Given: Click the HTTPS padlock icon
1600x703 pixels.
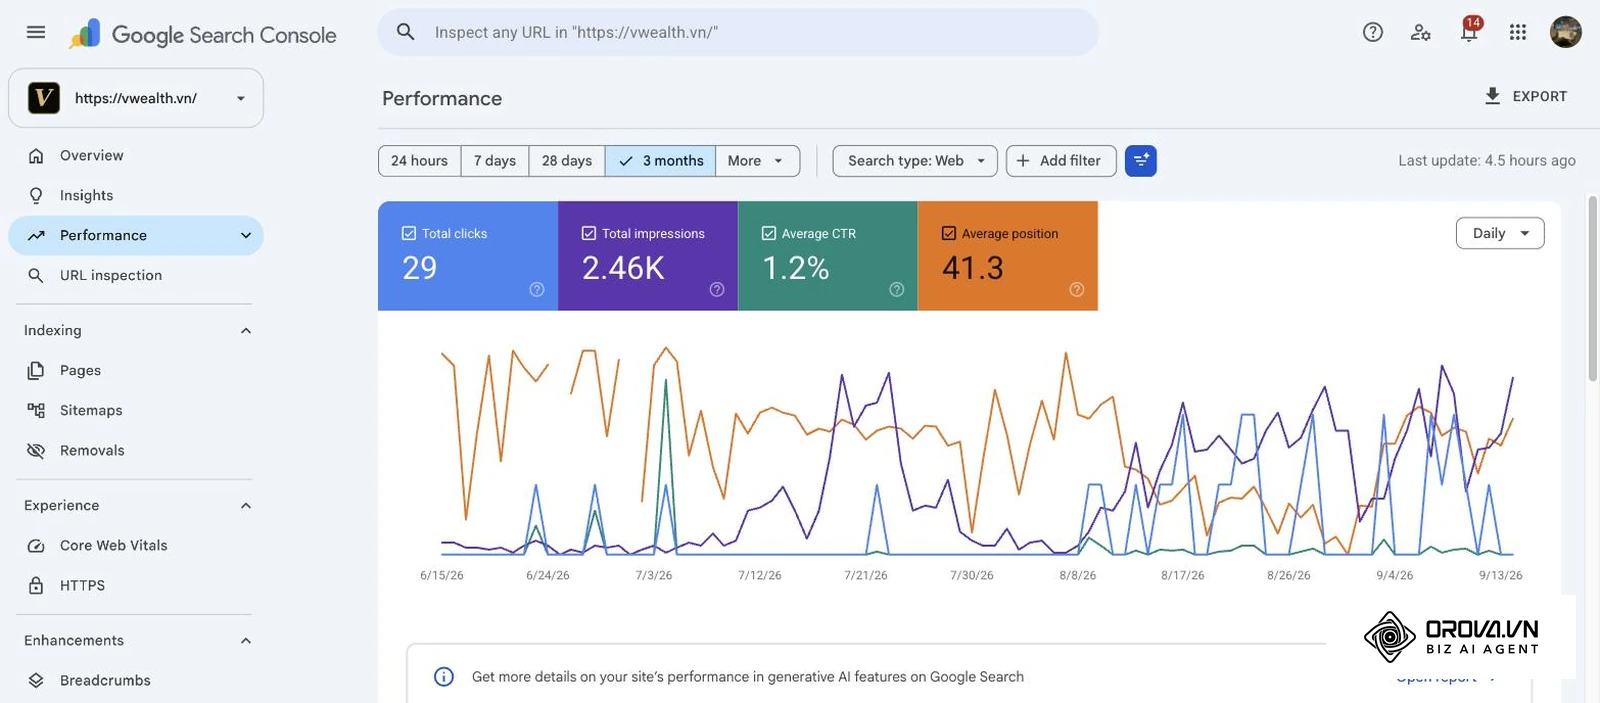Looking at the screenshot, I should 36,585.
